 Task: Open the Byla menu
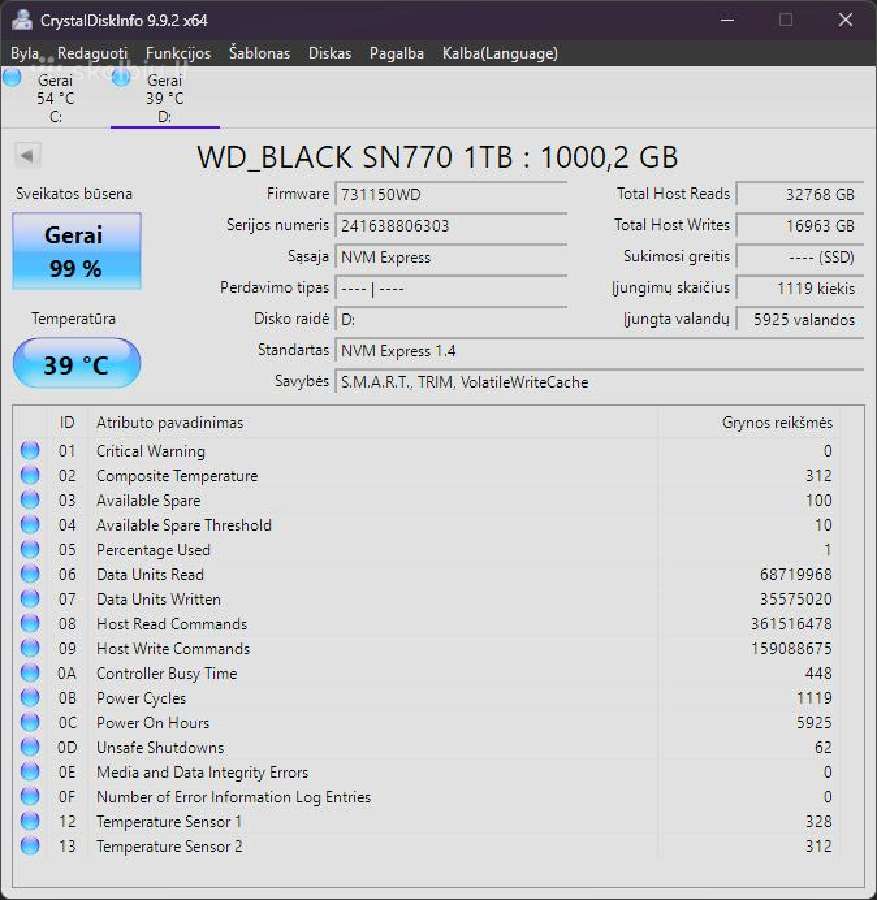coord(25,53)
